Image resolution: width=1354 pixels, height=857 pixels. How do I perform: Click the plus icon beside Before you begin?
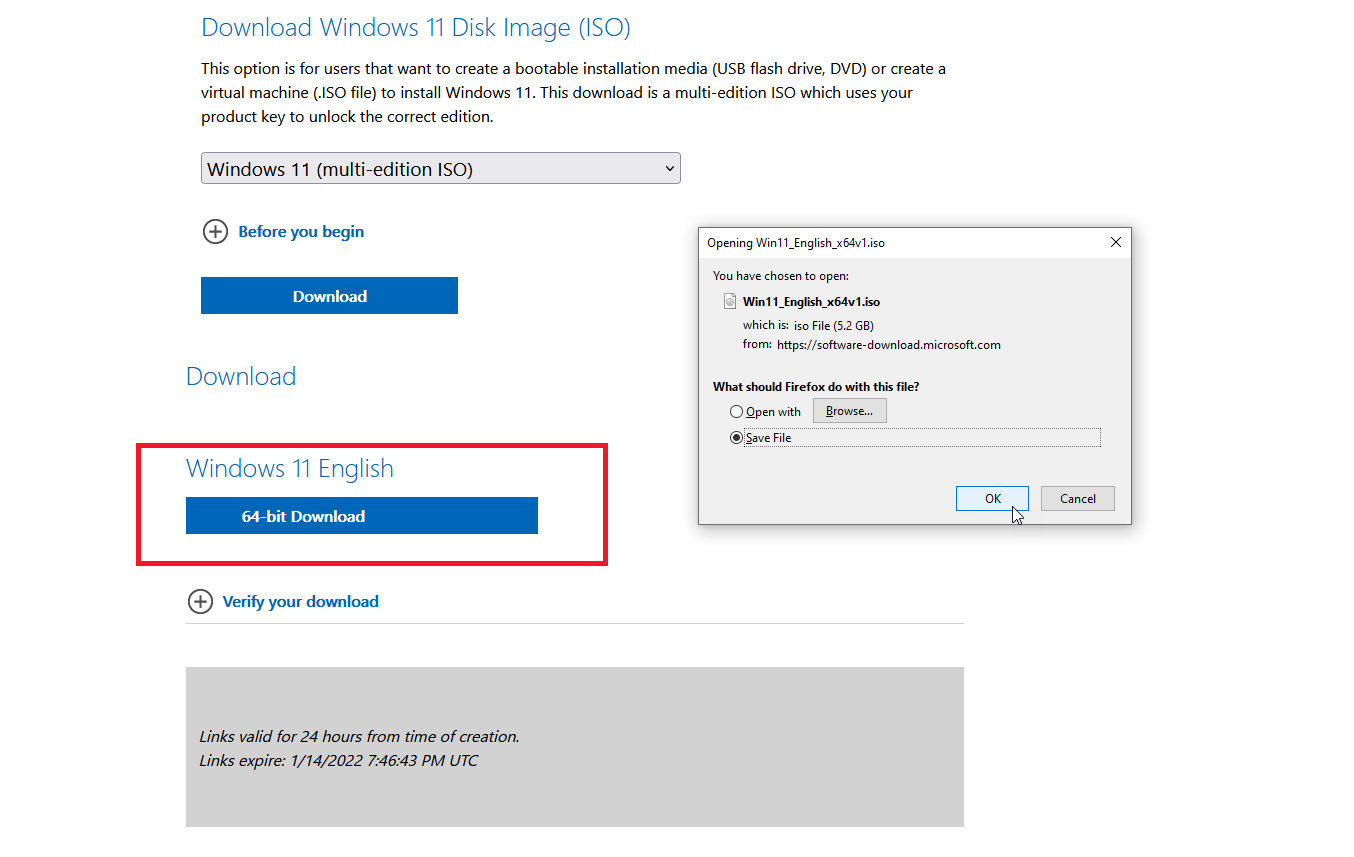pyautogui.click(x=215, y=231)
